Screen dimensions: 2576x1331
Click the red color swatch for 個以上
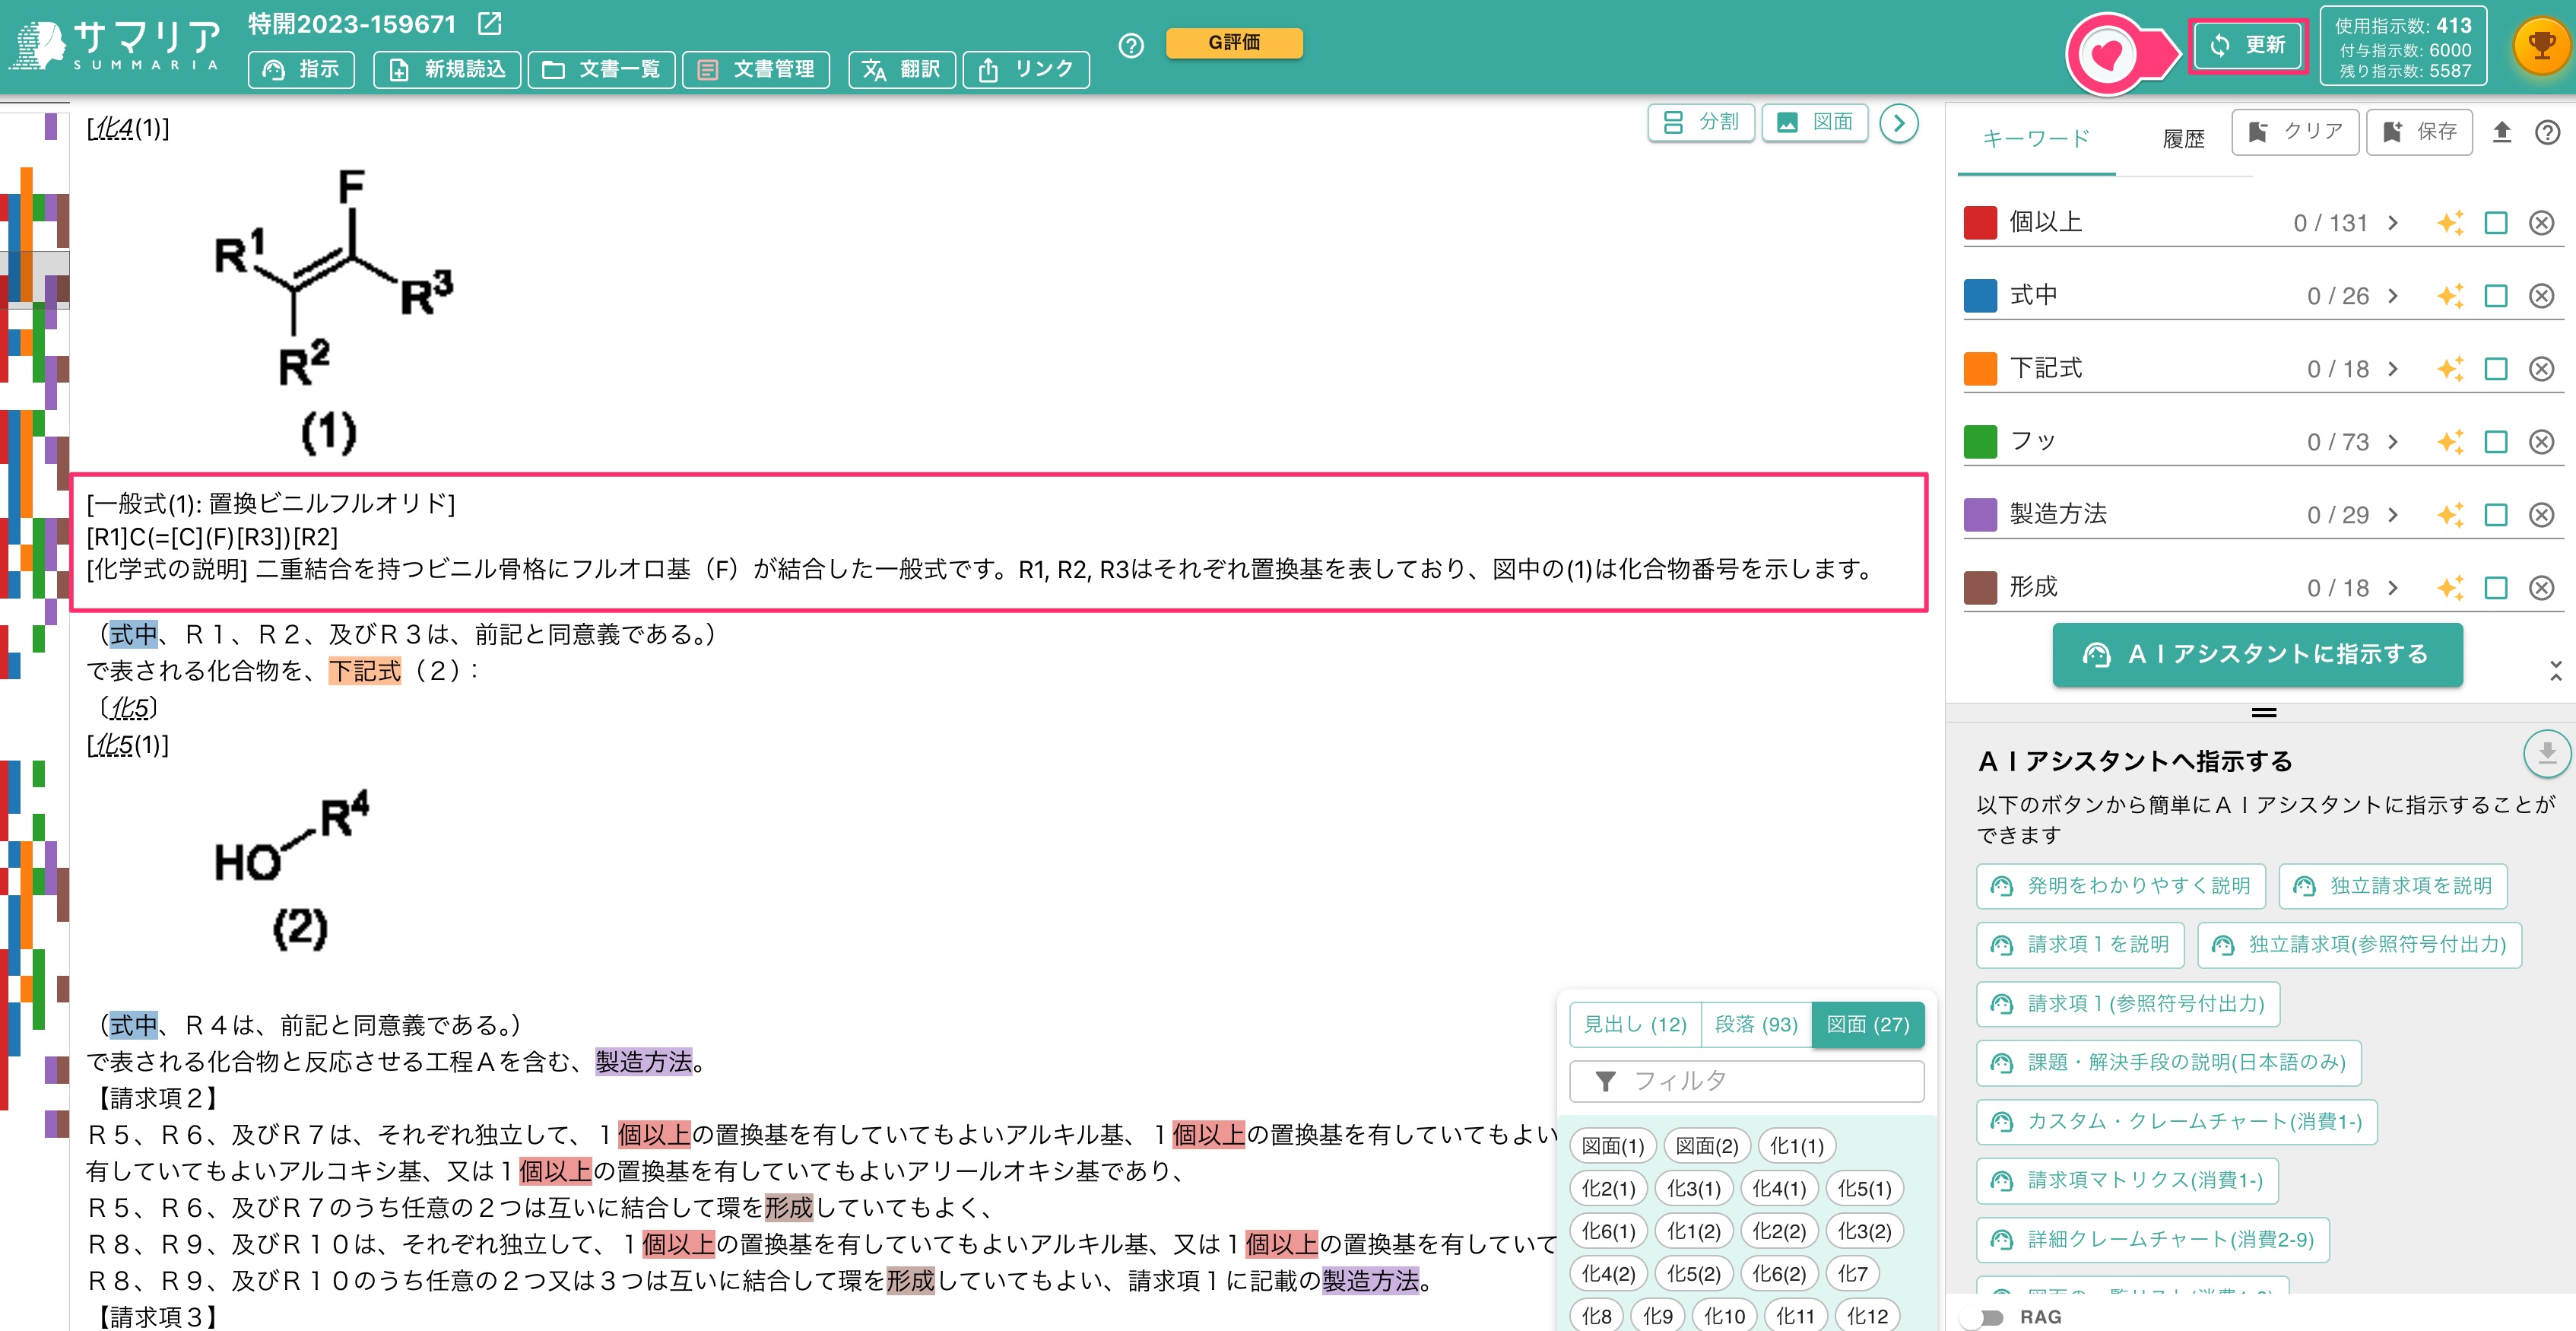(x=1980, y=223)
